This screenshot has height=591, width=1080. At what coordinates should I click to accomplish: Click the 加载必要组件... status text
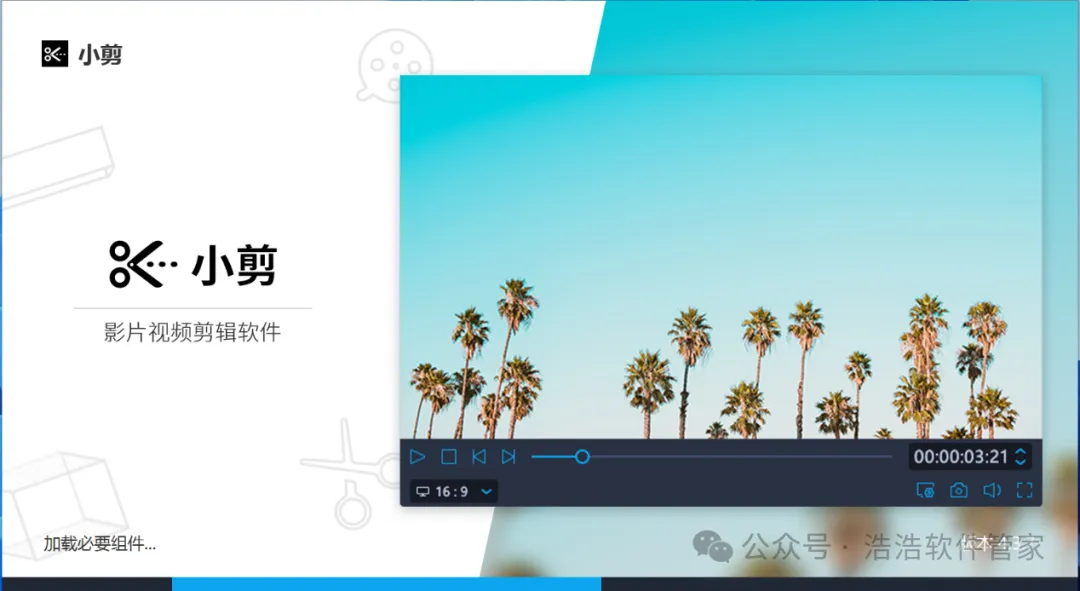click(x=100, y=543)
